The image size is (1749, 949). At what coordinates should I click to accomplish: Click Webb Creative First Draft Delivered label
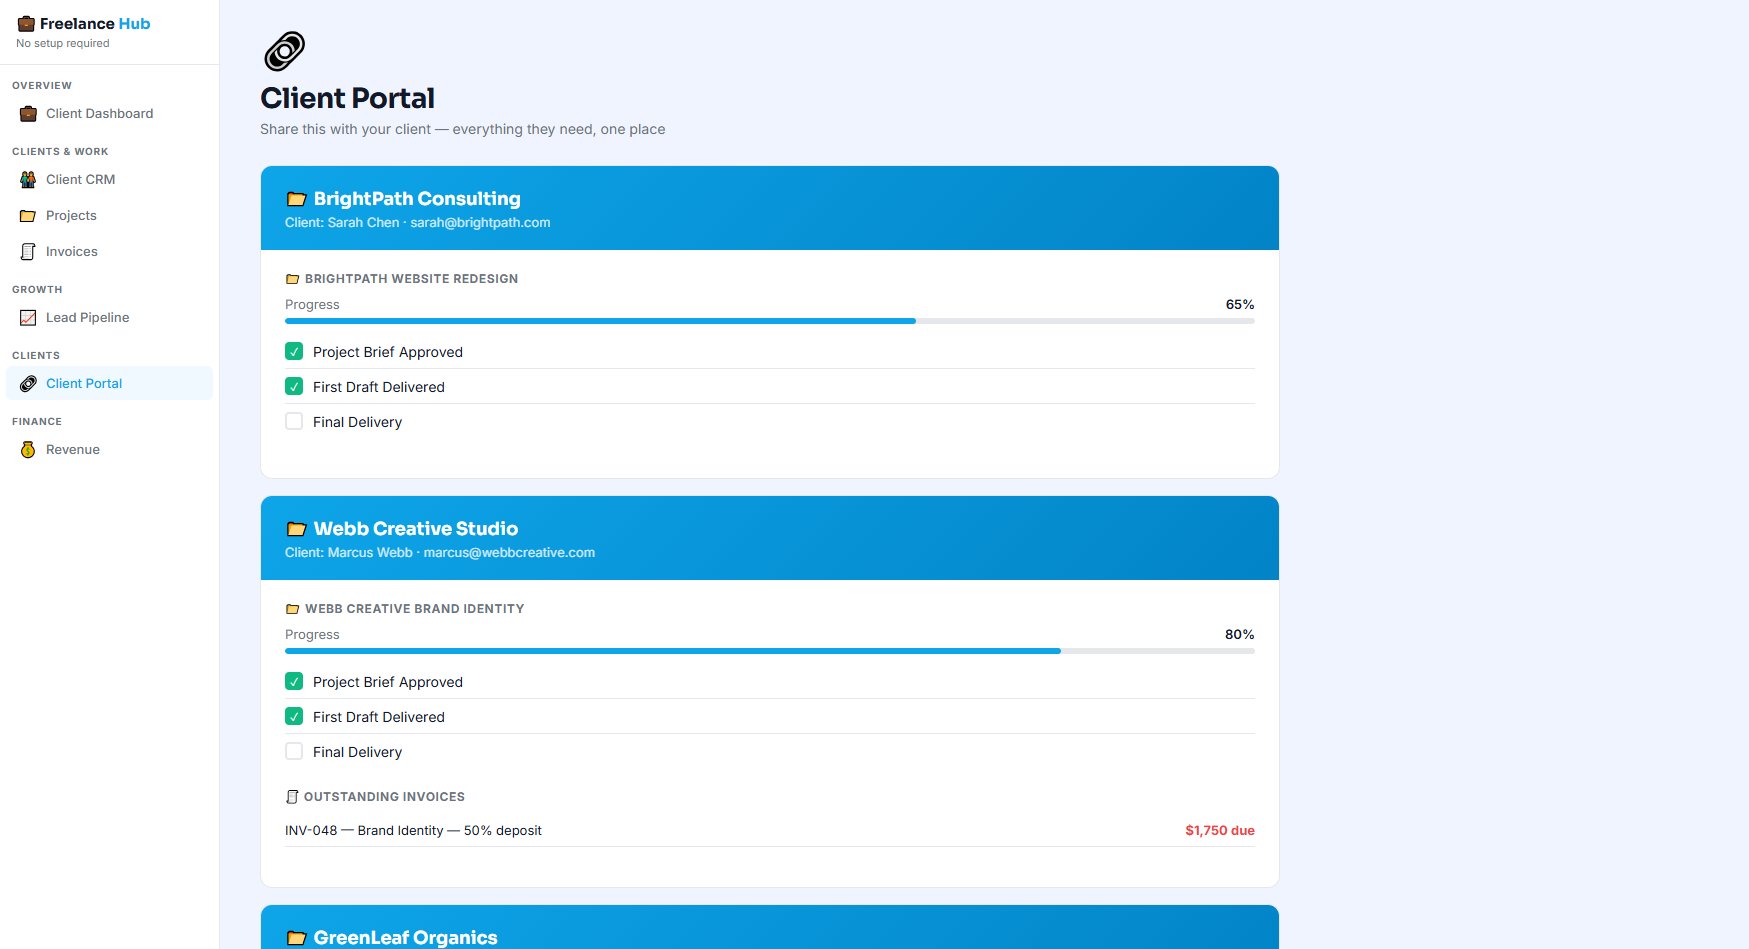coord(379,717)
